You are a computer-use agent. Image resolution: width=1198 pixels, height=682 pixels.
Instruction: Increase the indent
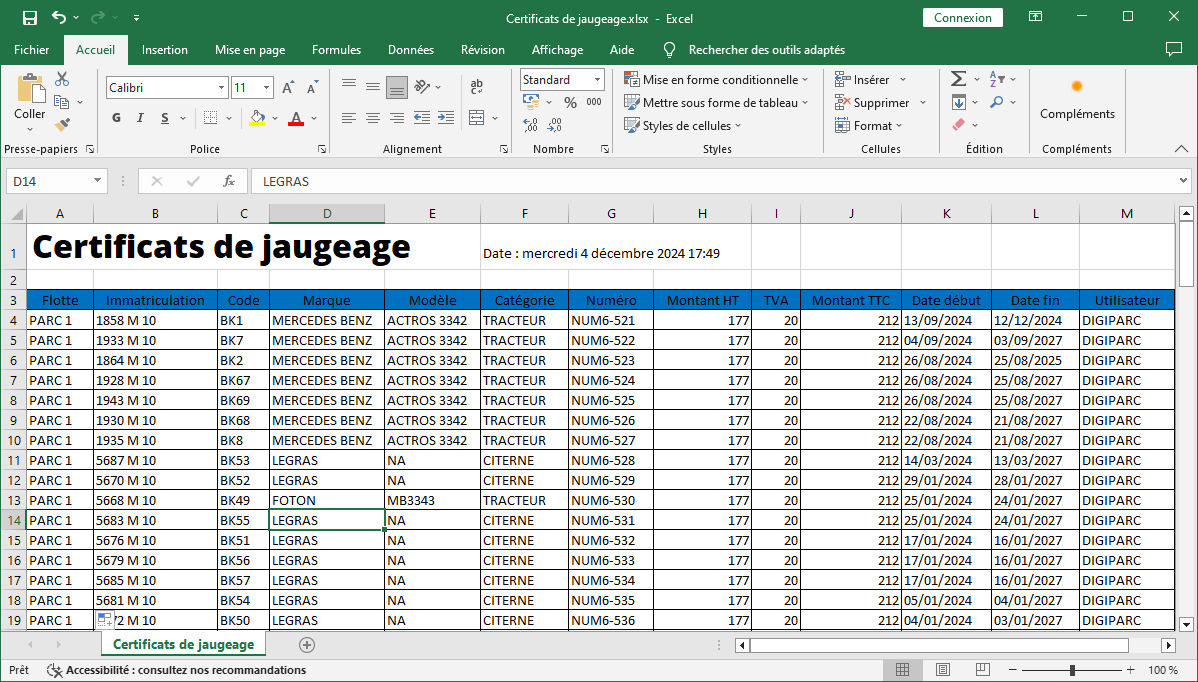tap(446, 118)
